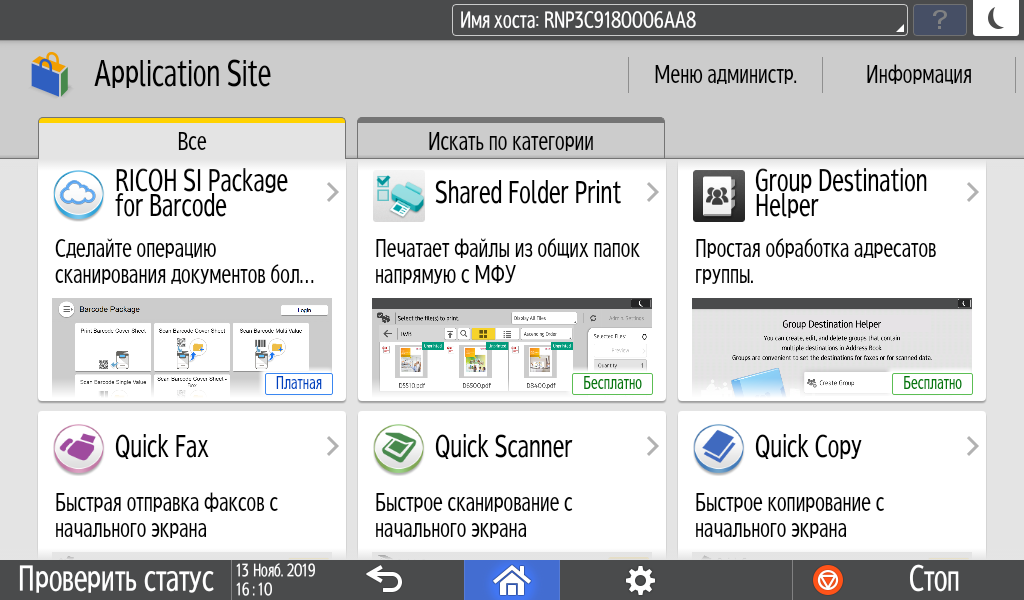Expand Shared Folder Print chevron
This screenshot has width=1024, height=600.
(652, 193)
